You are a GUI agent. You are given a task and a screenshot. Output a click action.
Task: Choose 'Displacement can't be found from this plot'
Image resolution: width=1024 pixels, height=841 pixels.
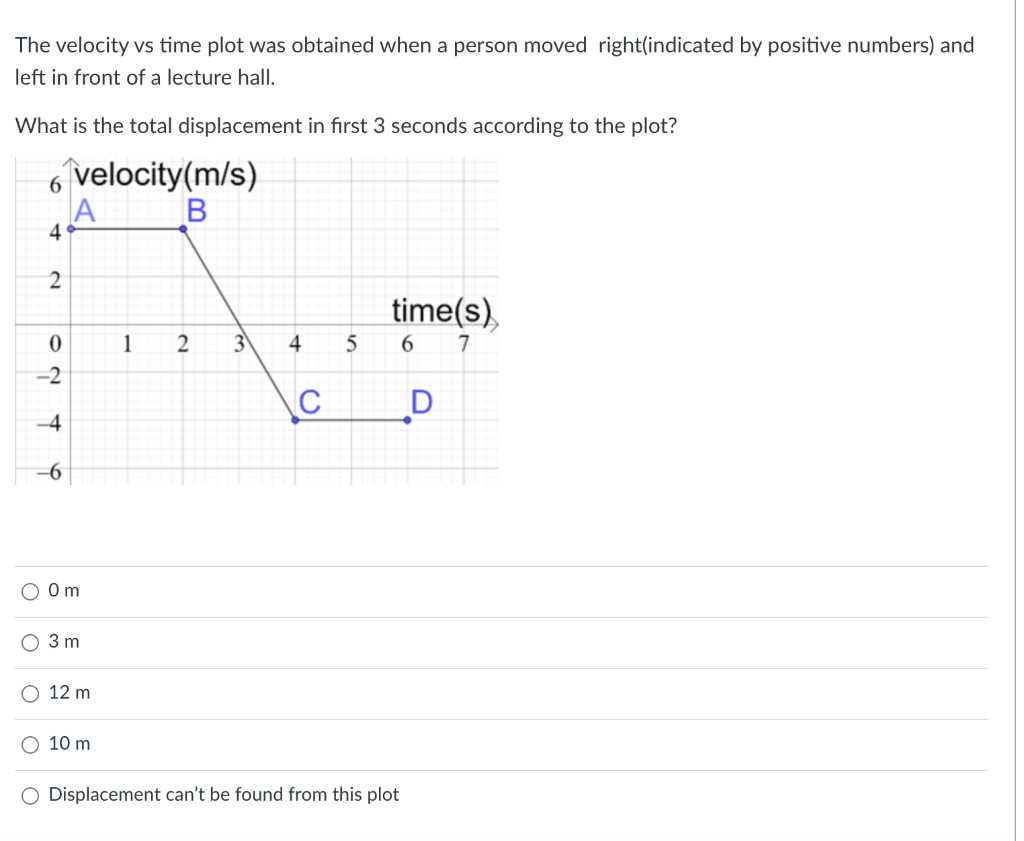[x=30, y=795]
